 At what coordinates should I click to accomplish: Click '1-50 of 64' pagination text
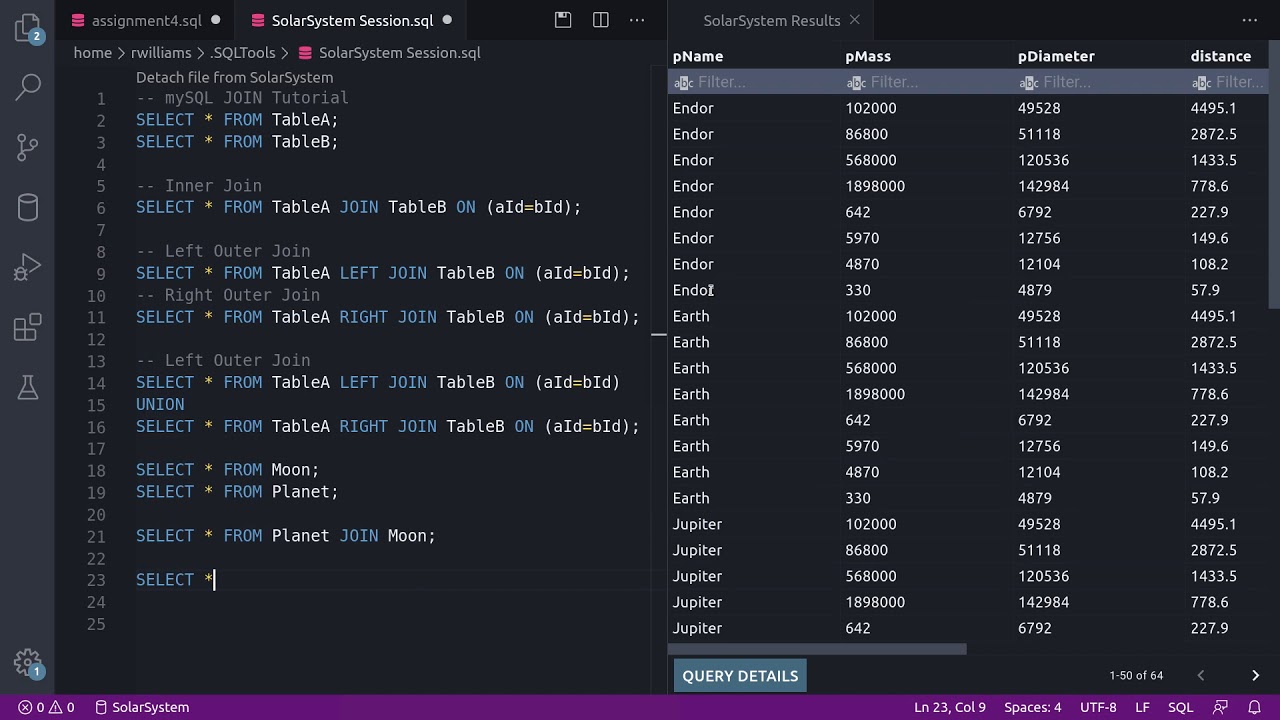[x=1136, y=676]
